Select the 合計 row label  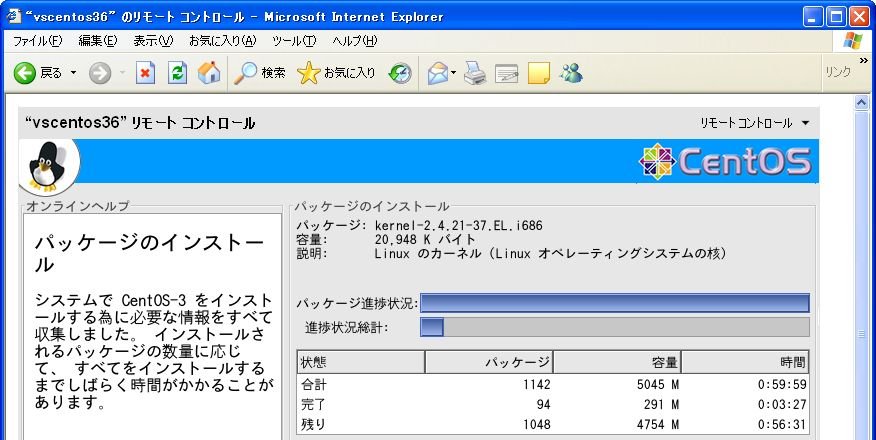[313, 385]
